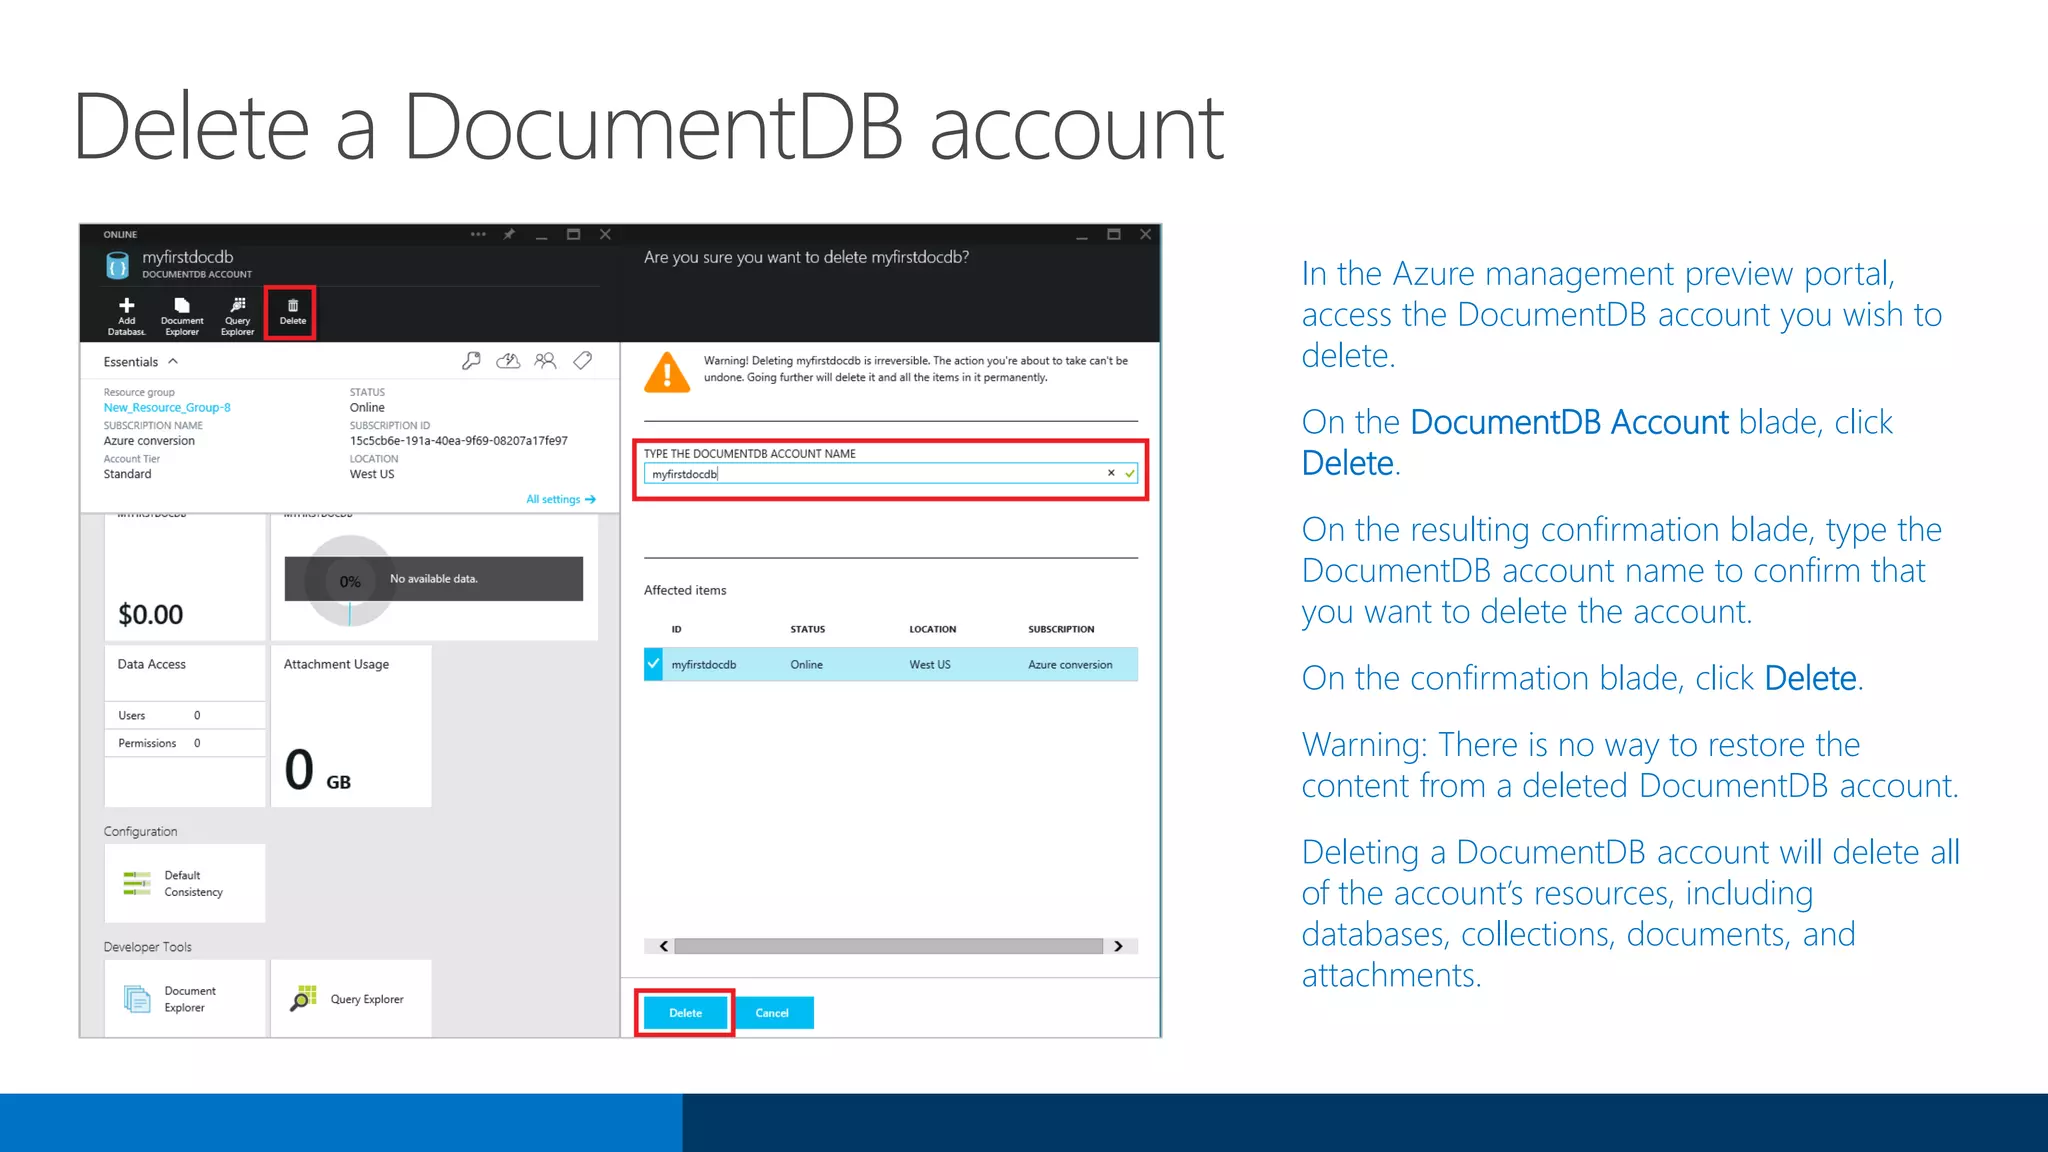Screen dimensions: 2048x1152
Task: Click the subscription ID value 15c5cb6e-191a
Action: click(459, 440)
